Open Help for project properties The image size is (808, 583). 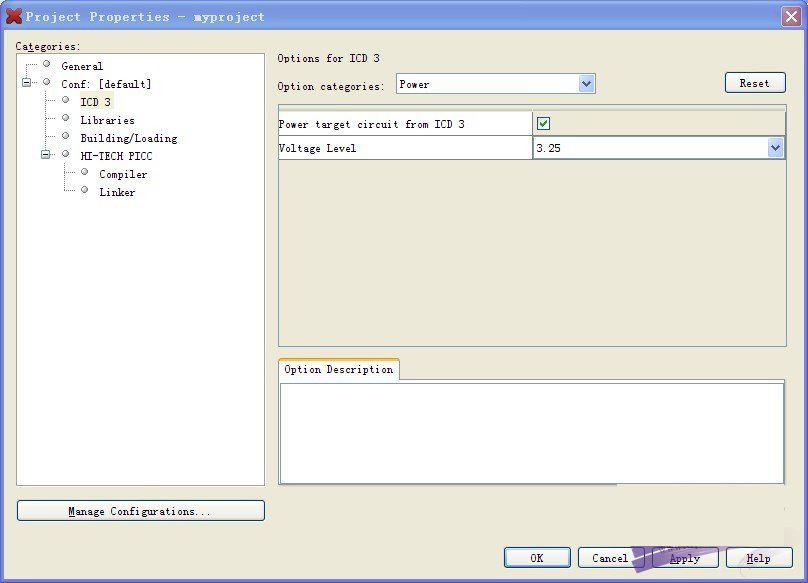[x=759, y=558]
